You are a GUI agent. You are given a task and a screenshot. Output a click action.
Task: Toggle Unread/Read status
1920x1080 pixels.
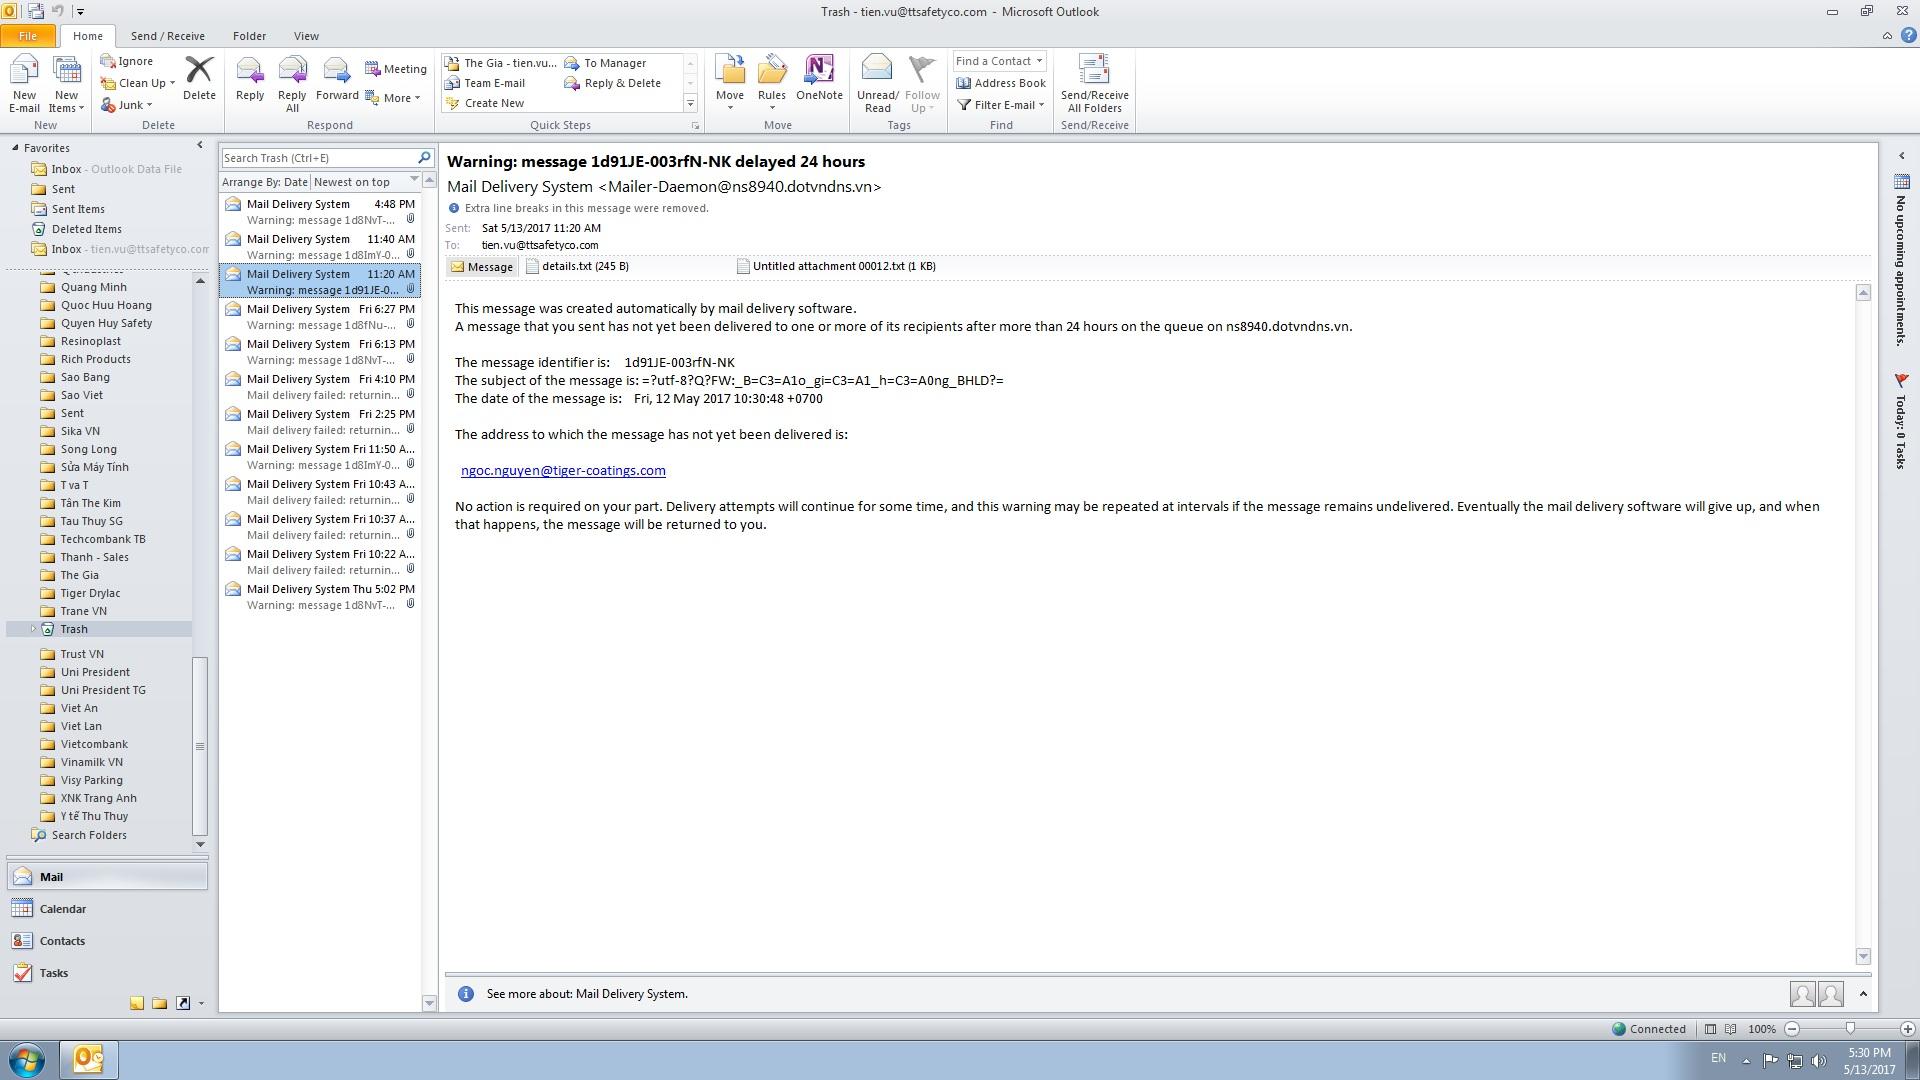click(x=877, y=85)
